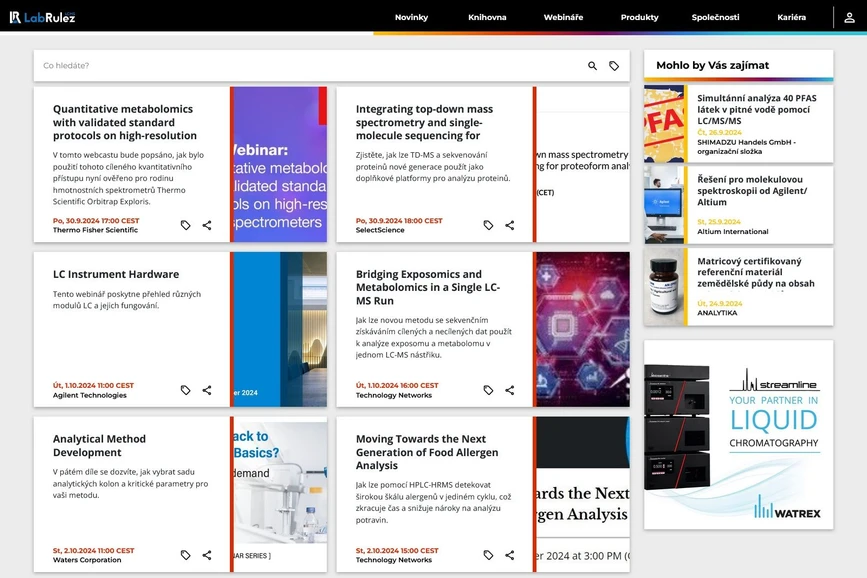The height and width of the screenshot is (578, 867).
Task: Open the Kariéra menu
Action: click(x=792, y=17)
